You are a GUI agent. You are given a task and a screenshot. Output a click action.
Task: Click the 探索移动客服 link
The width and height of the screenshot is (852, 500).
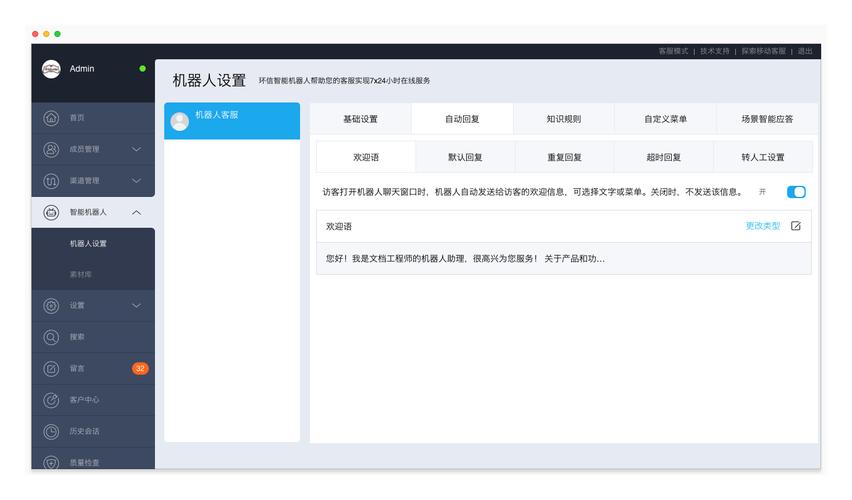763,51
